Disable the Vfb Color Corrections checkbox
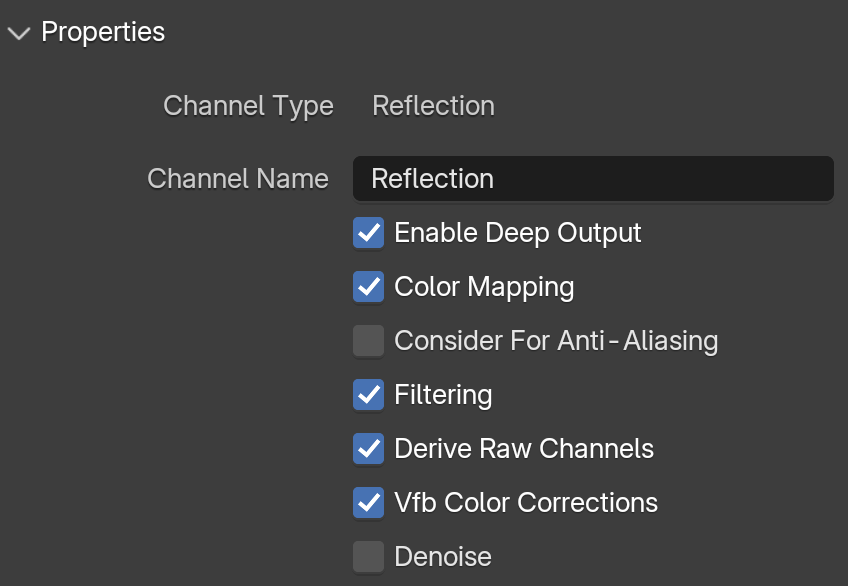The height and width of the screenshot is (586, 848). [x=369, y=503]
